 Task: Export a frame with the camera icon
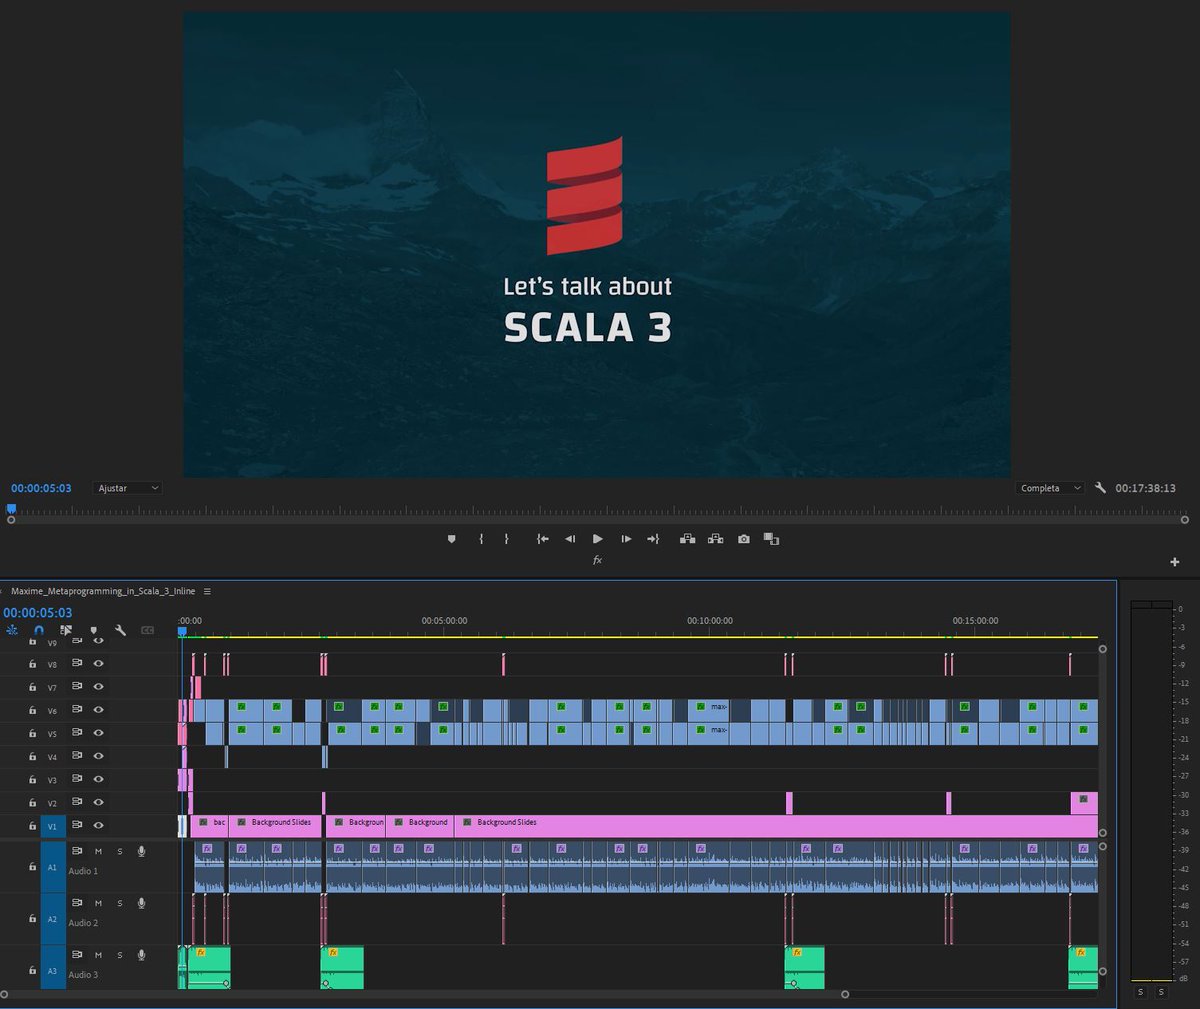tap(744, 539)
